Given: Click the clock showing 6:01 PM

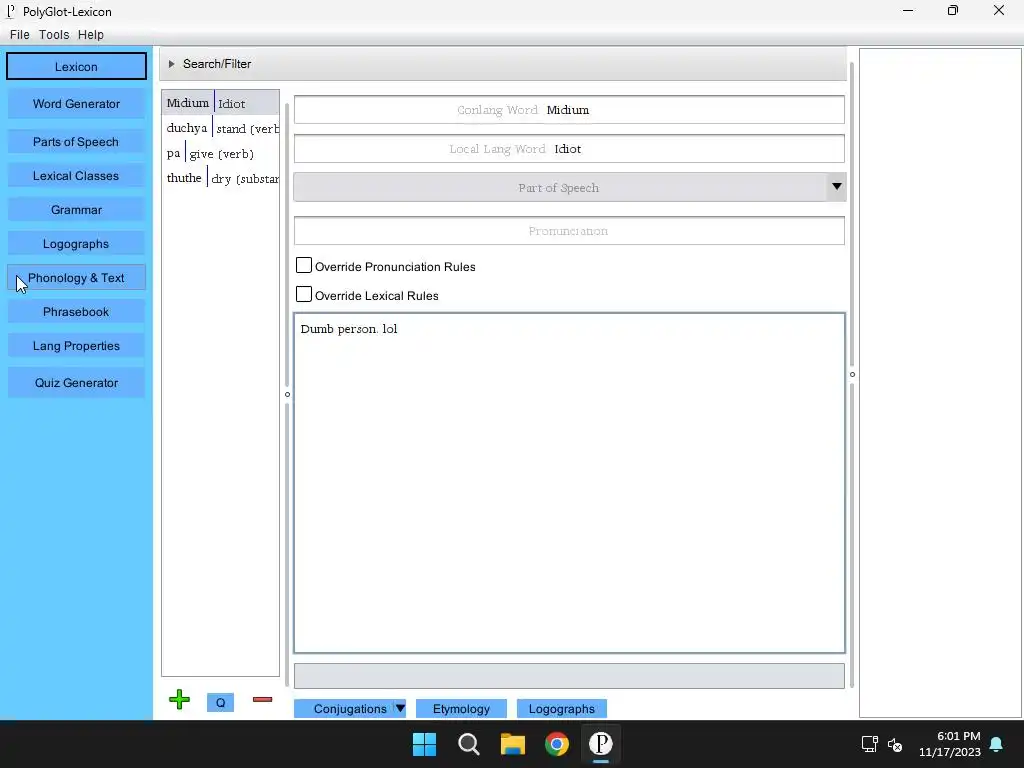Looking at the screenshot, I should point(958,736).
